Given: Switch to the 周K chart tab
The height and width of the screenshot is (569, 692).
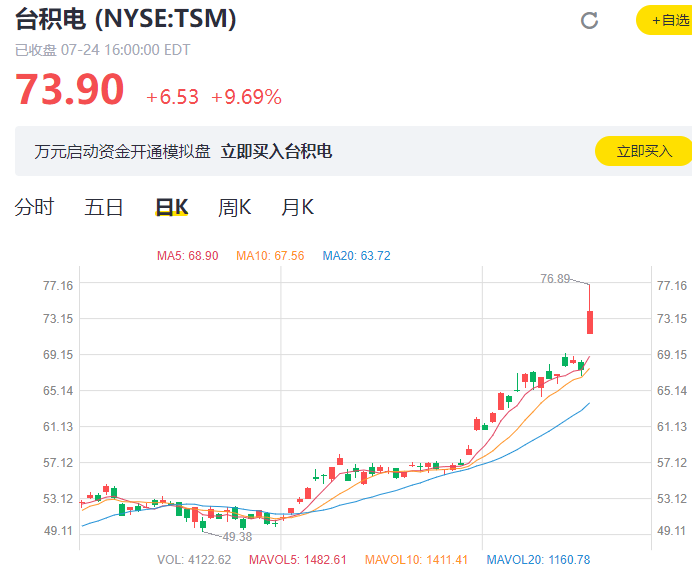Looking at the screenshot, I should coord(235,207).
